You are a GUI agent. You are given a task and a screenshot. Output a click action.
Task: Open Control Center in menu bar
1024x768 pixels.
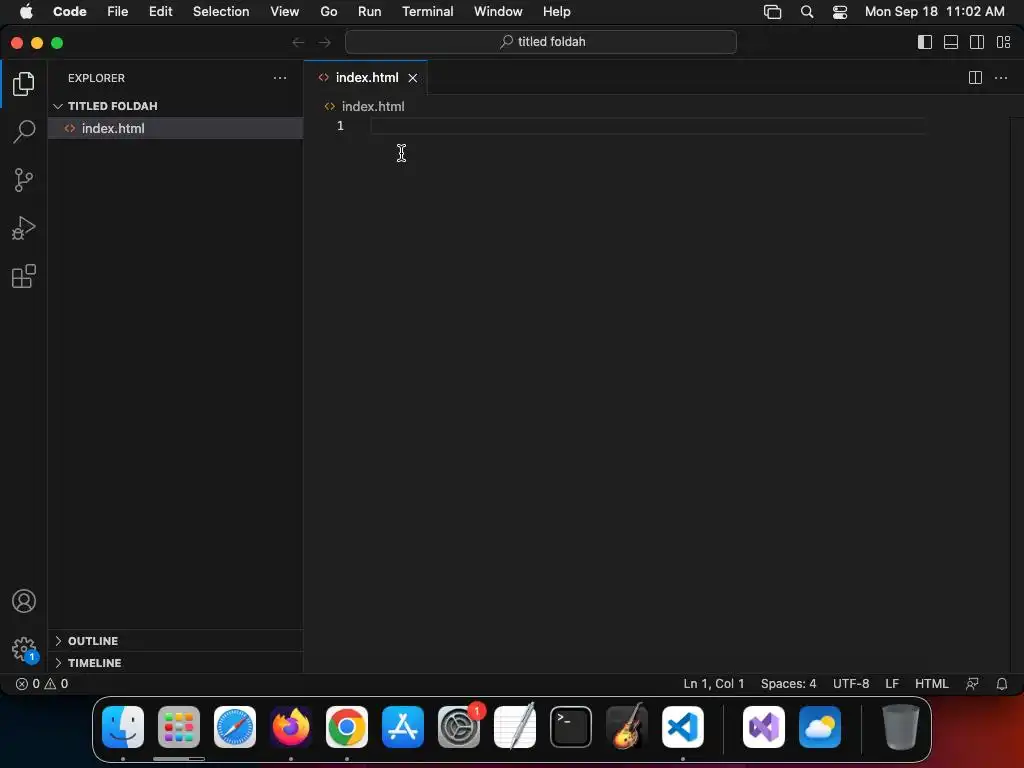(840, 12)
